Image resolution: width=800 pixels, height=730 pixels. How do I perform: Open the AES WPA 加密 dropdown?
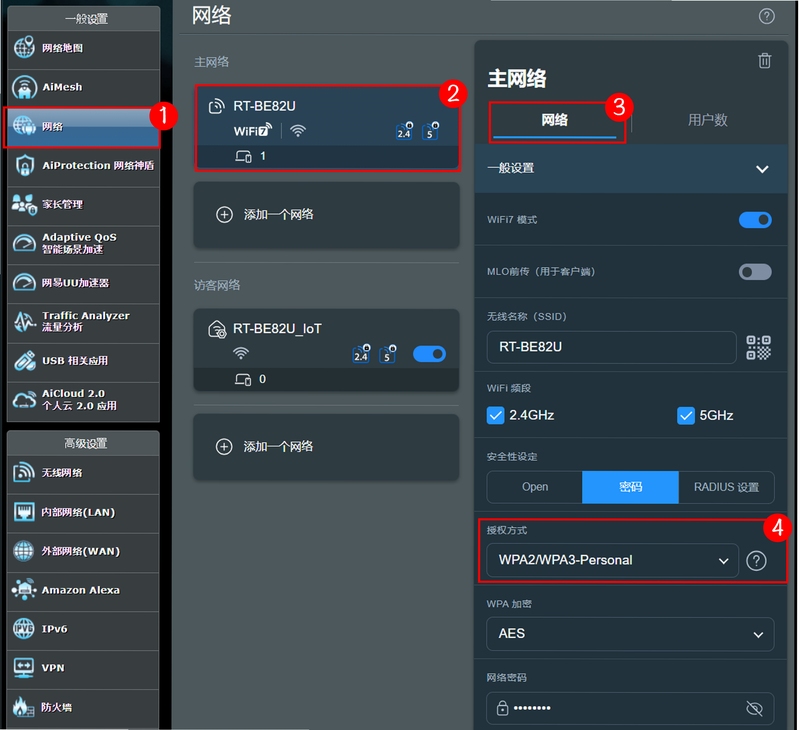click(x=630, y=634)
